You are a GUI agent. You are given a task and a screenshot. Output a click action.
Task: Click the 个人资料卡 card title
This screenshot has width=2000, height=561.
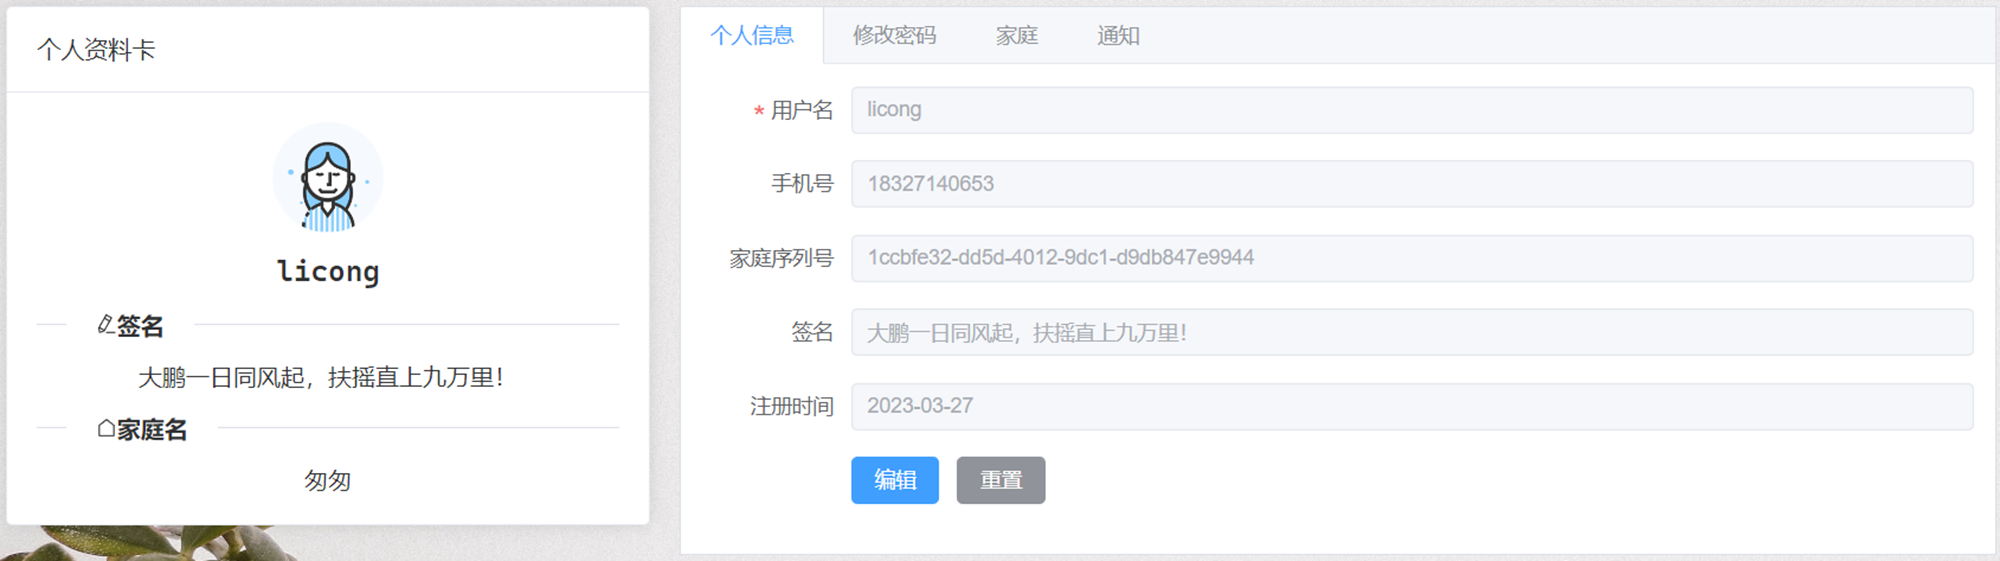pyautogui.click(x=96, y=50)
